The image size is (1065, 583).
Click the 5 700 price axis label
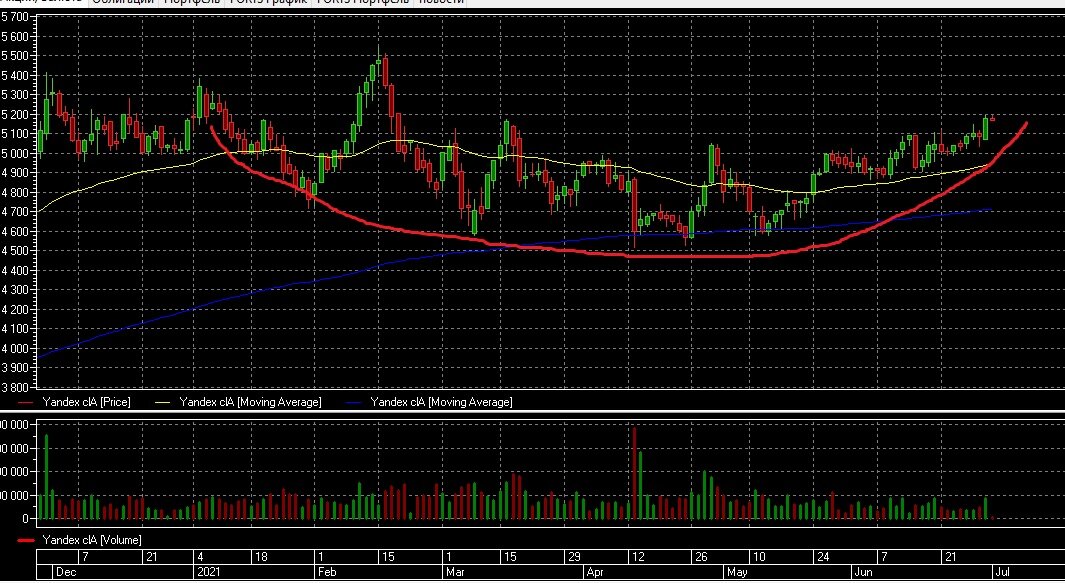pyautogui.click(x=15, y=17)
